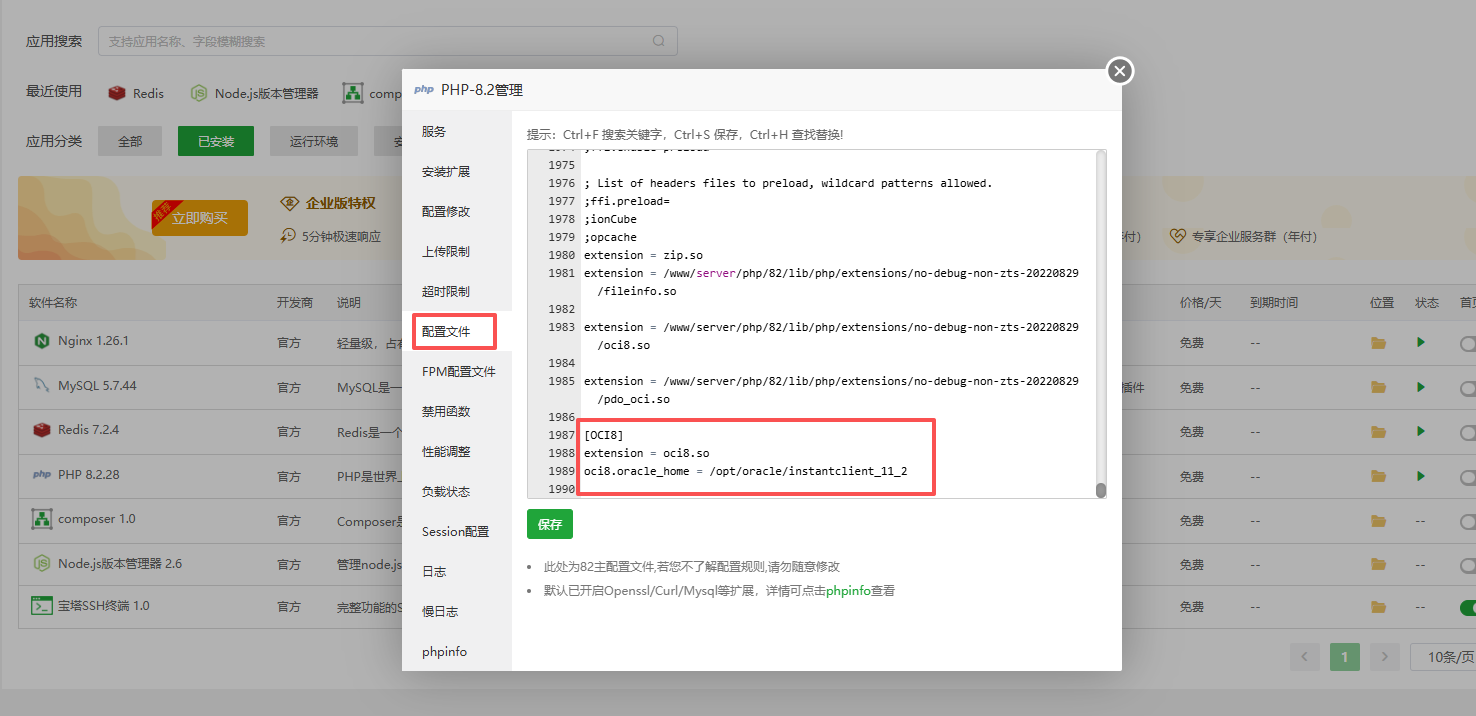The image size is (1476, 716).
Task: Click PHP 8.2.28 in software list
Action: click(88, 474)
